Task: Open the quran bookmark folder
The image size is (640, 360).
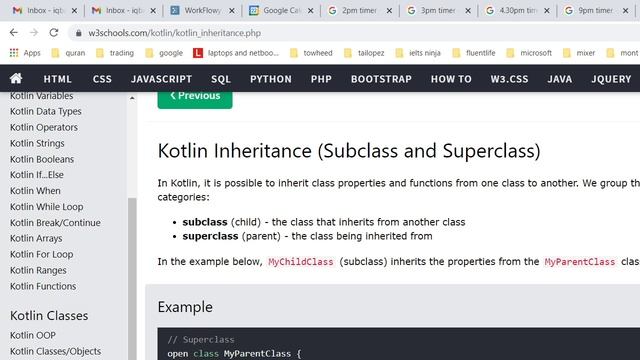Action: 69,53
